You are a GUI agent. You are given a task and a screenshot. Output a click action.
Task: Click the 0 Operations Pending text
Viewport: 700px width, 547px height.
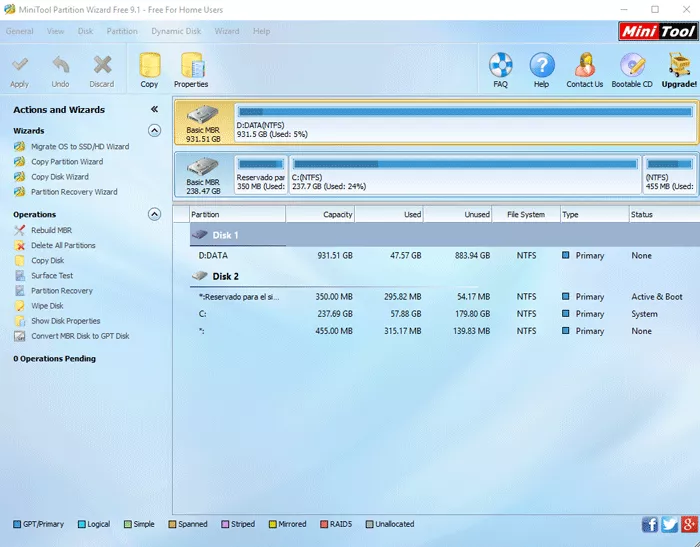54,359
